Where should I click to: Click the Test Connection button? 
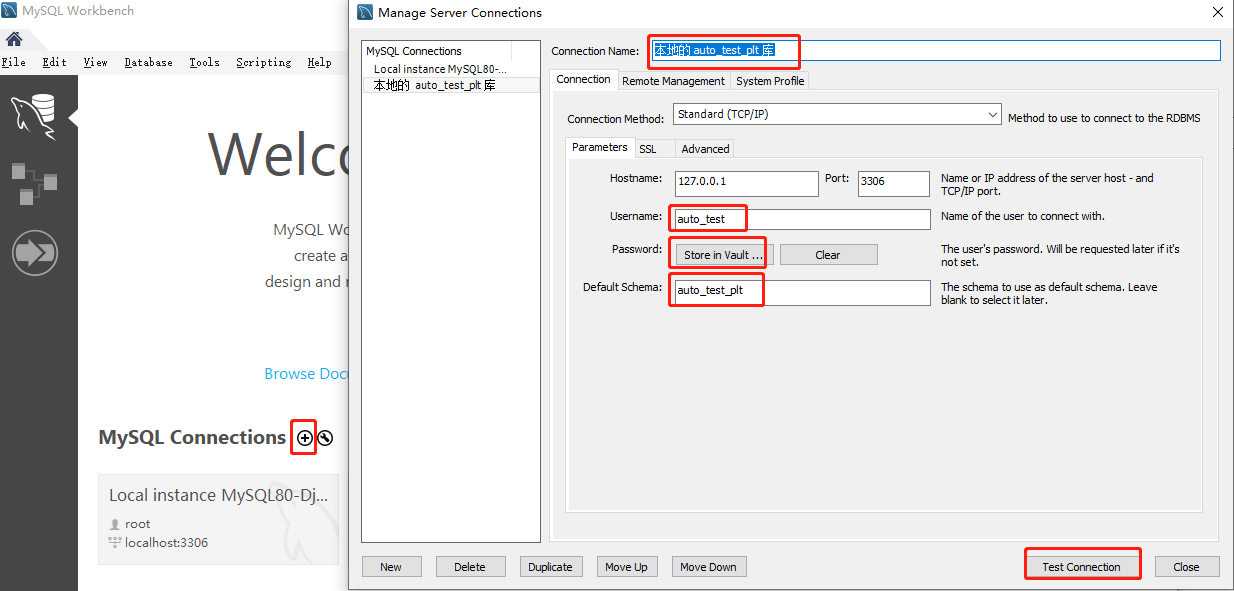(x=1081, y=567)
